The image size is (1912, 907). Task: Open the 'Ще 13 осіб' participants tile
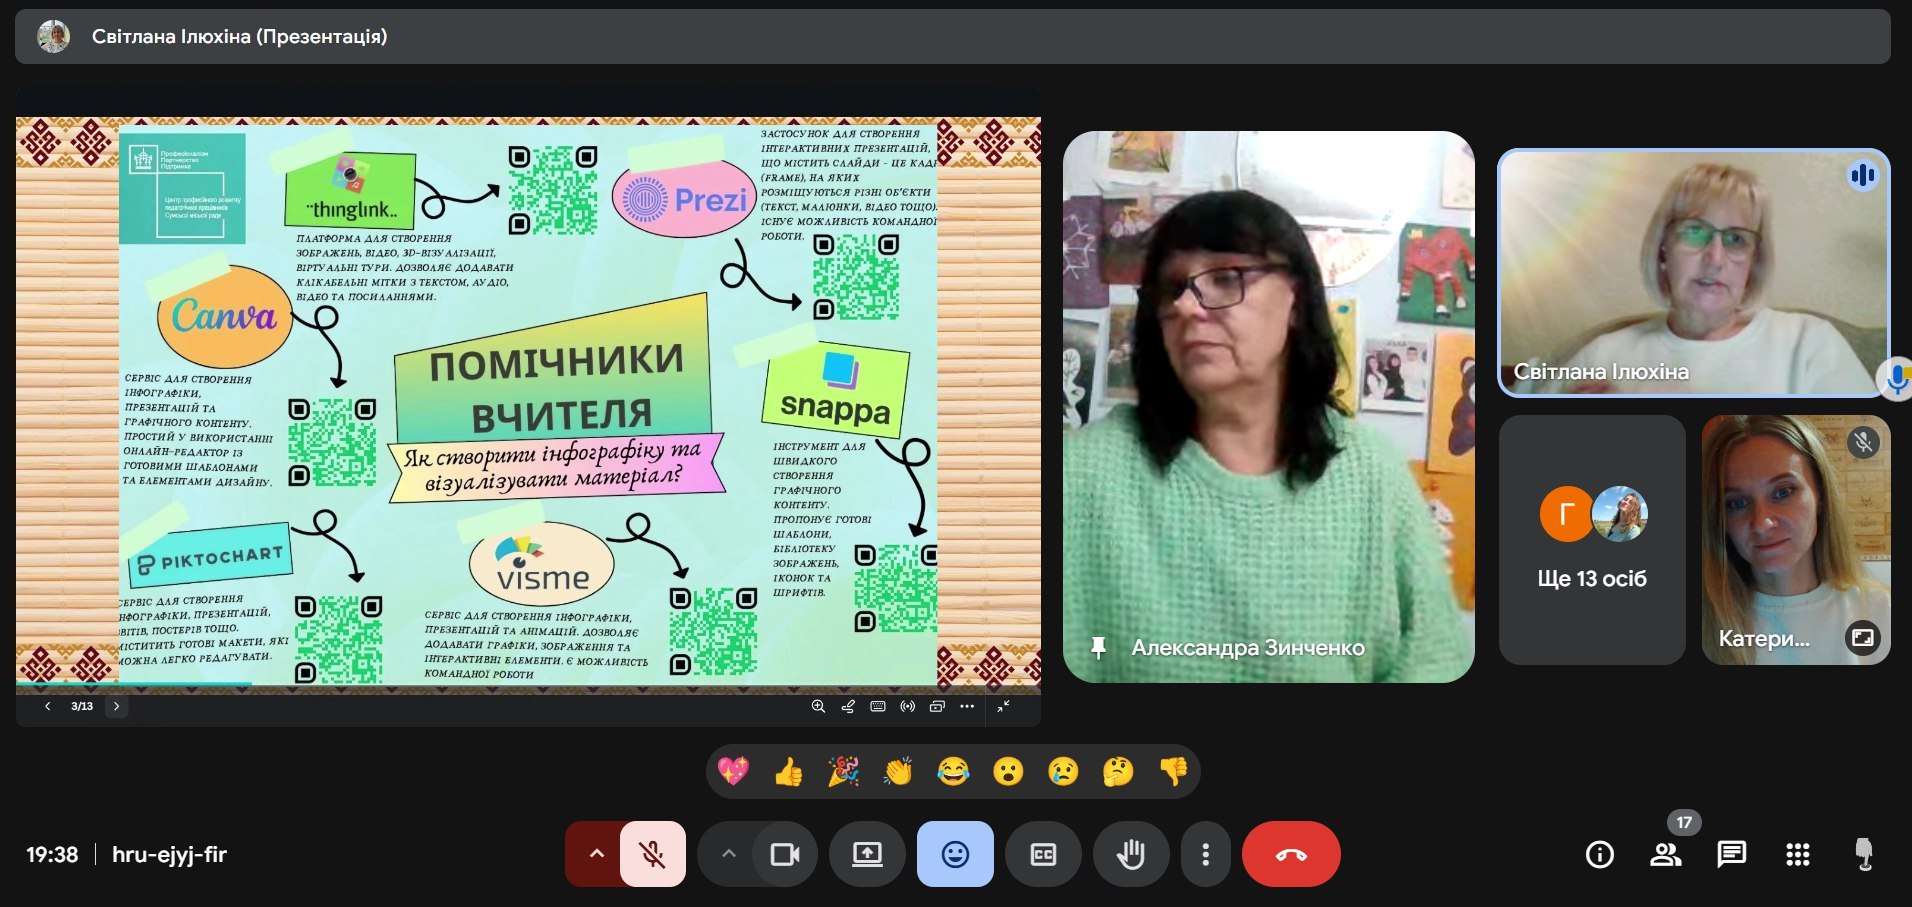(x=1591, y=540)
